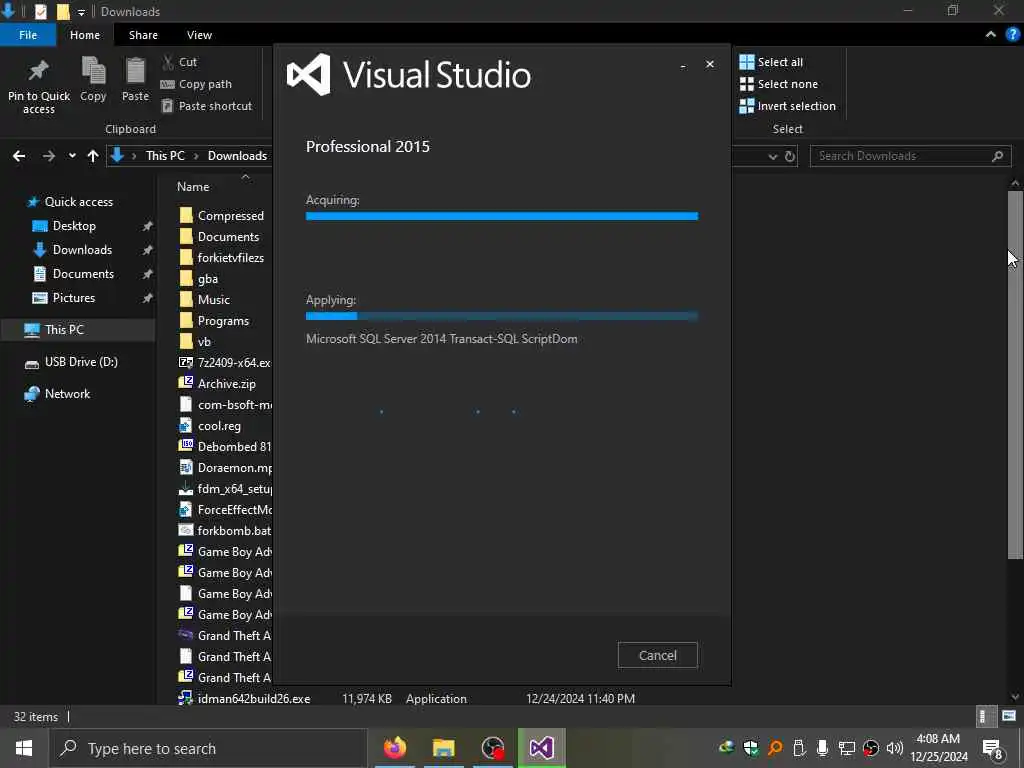The image size is (1024, 768).
Task: Open recent locations dropdown arrow
Action: (x=72, y=156)
